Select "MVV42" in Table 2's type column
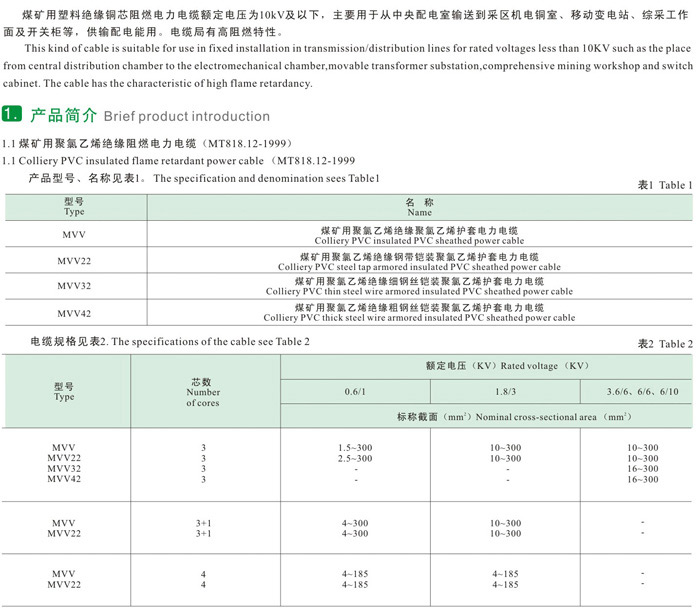 [64, 479]
